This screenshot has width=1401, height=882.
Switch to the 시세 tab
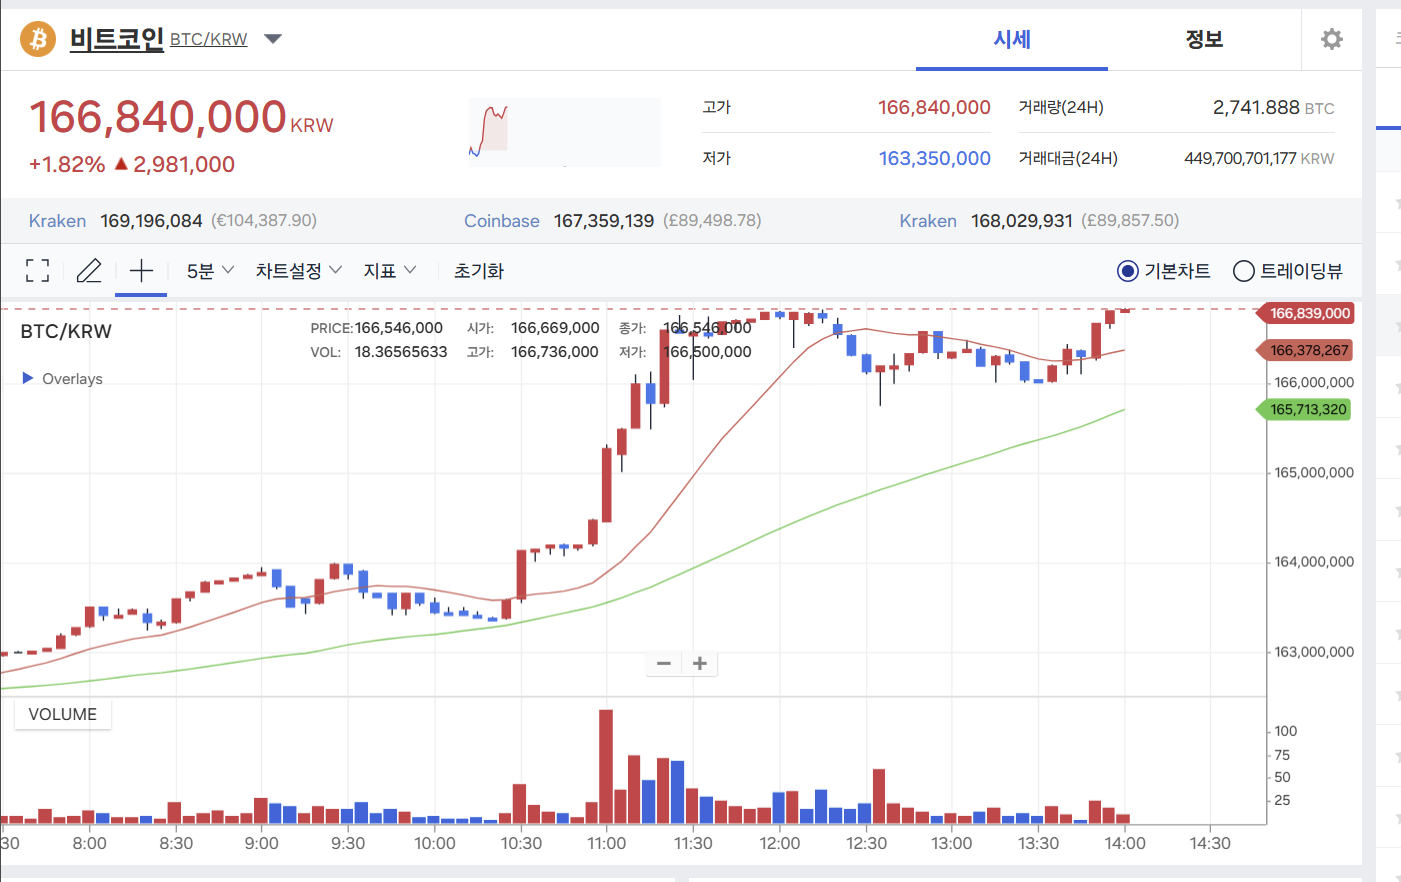coord(1011,39)
